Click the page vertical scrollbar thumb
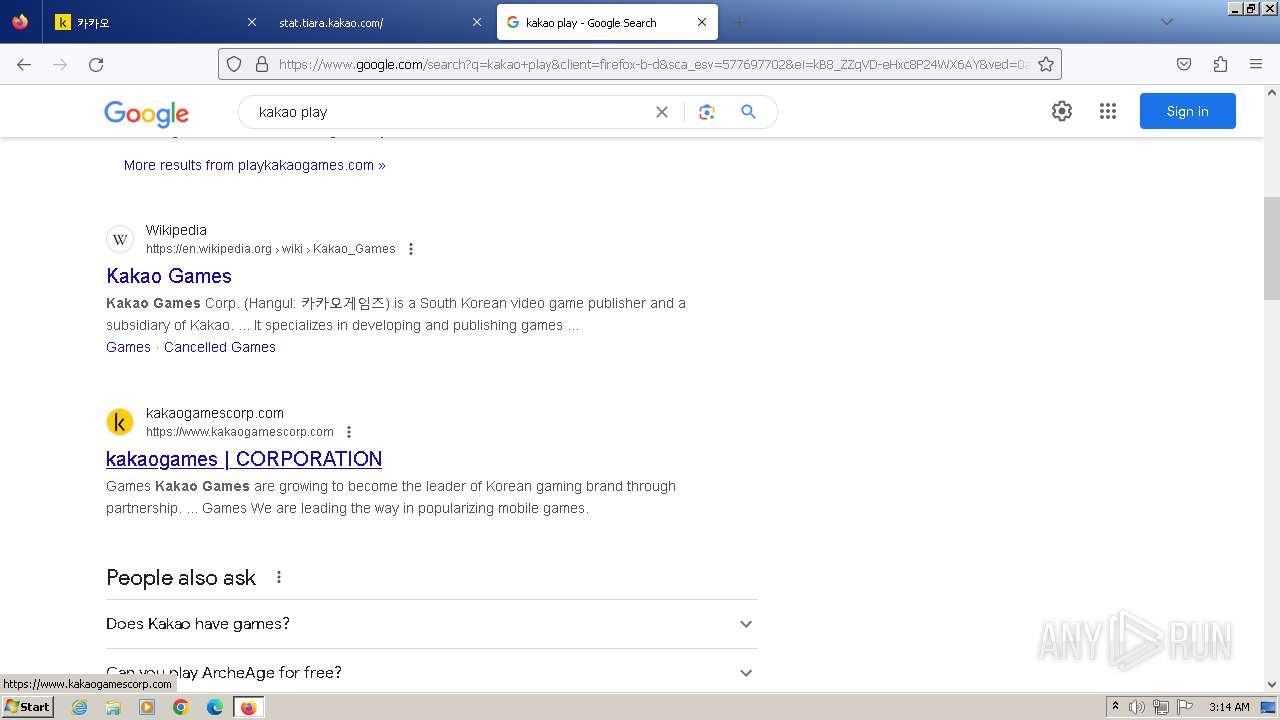Viewport: 1280px width, 720px height. click(x=1271, y=248)
